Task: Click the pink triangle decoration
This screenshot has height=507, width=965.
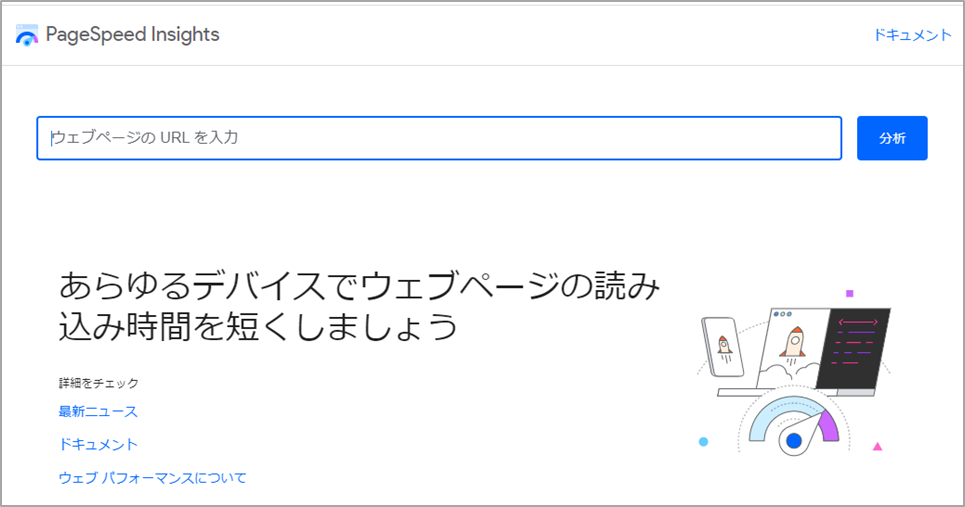Action: click(878, 446)
